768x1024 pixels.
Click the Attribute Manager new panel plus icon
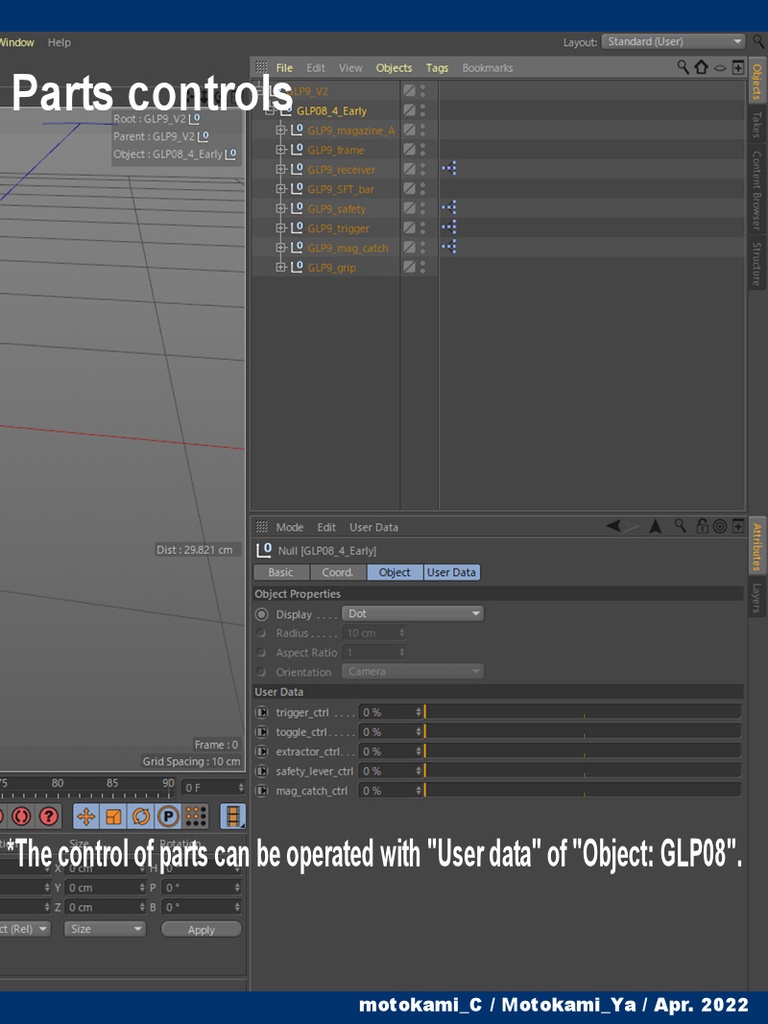click(x=738, y=526)
